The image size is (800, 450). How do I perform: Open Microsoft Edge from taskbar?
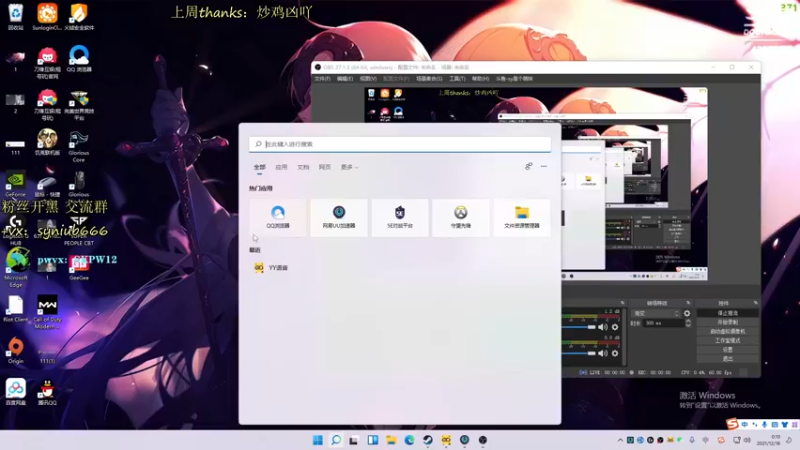[x=410, y=440]
